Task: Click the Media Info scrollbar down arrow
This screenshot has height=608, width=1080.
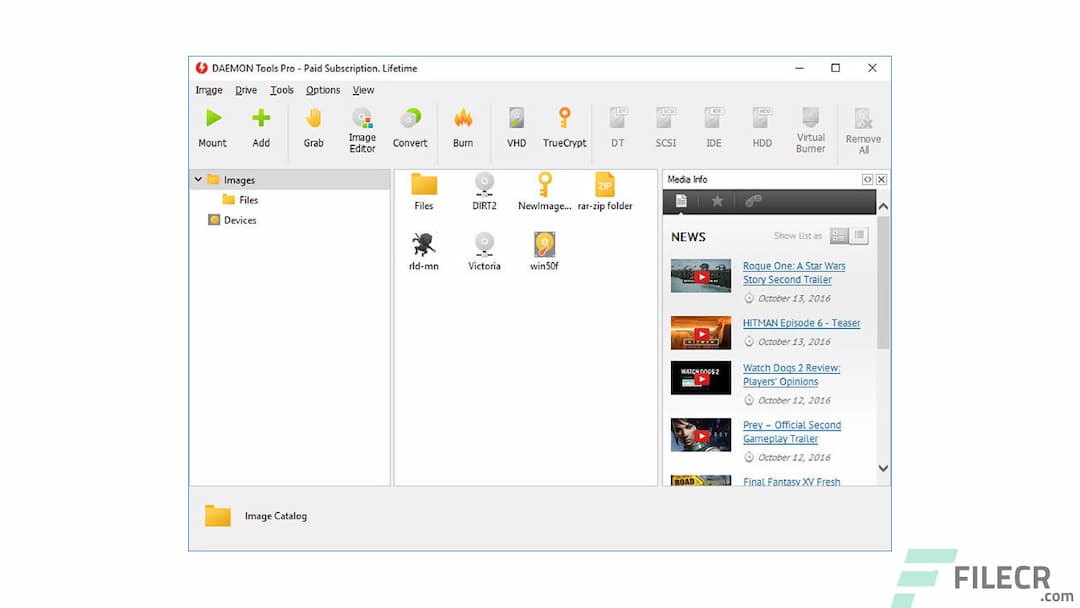Action: [x=883, y=468]
